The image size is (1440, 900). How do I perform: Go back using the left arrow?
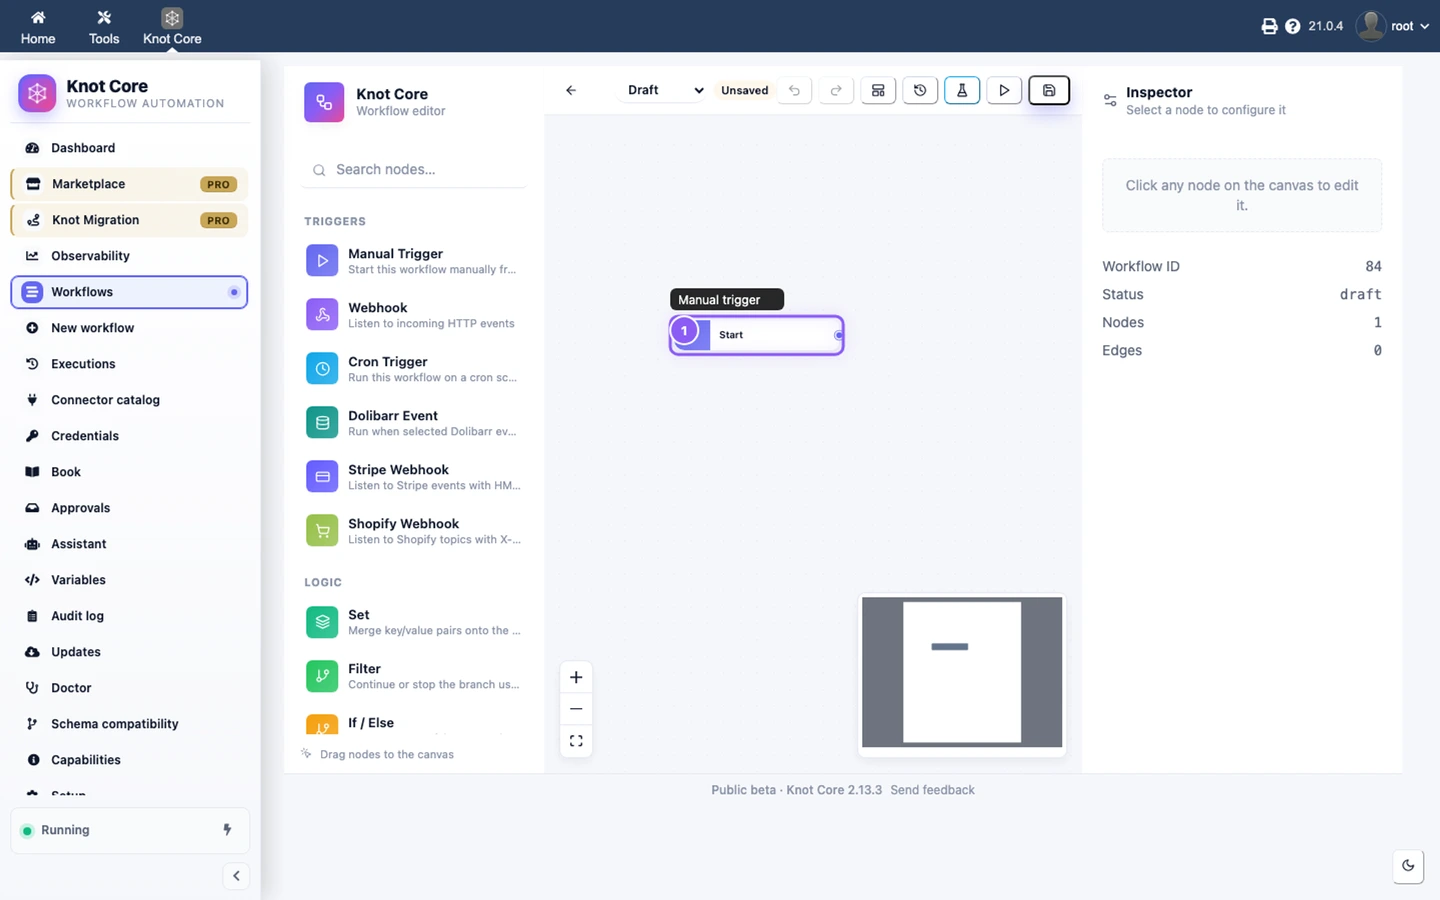pyautogui.click(x=571, y=90)
